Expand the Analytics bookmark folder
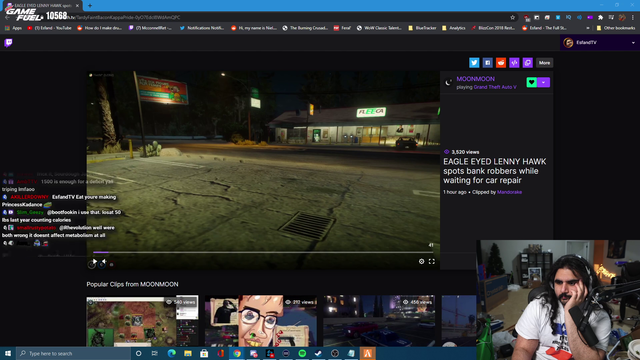Viewport: 640px width, 360px height. (x=453, y=28)
